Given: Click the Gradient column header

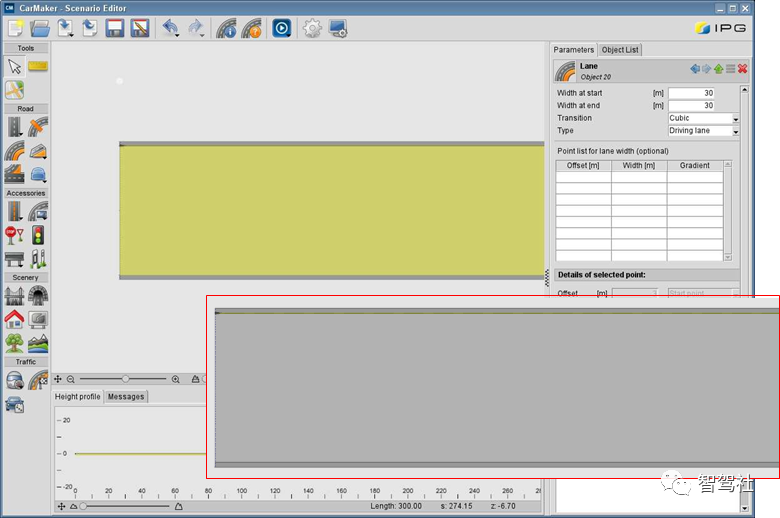Looking at the screenshot, I should 695,165.
